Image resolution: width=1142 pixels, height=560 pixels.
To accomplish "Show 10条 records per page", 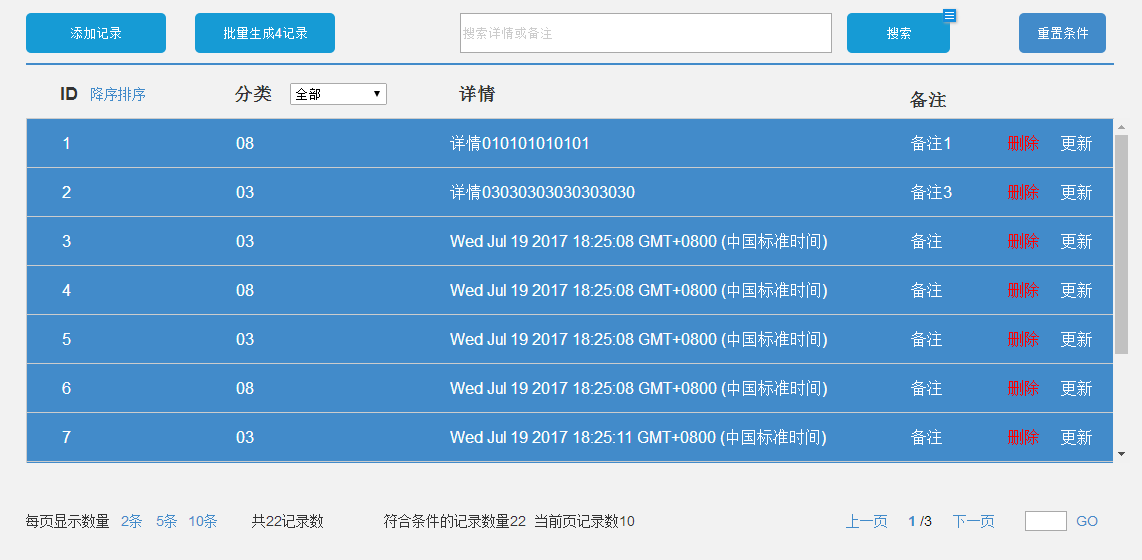I will click(203, 521).
